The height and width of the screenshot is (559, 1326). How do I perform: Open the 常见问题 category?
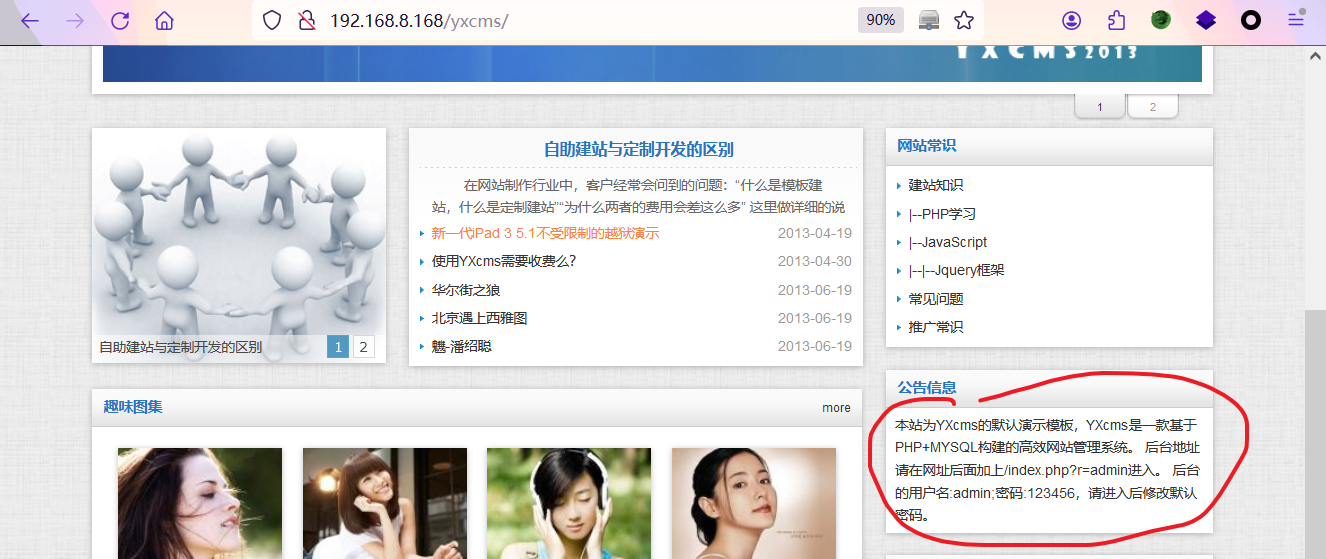[x=935, y=299]
